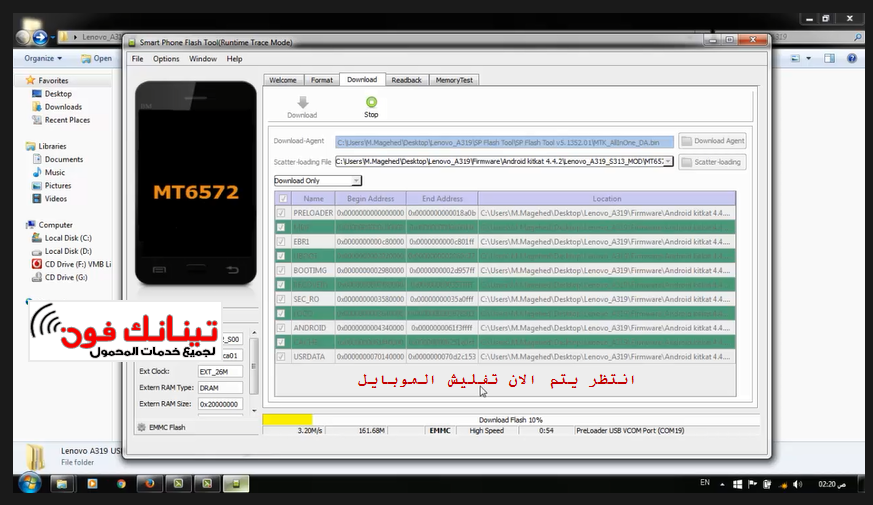Viewport: 873px width, 505px height.
Task: Open the Windows Start orb
Action: click(30, 483)
